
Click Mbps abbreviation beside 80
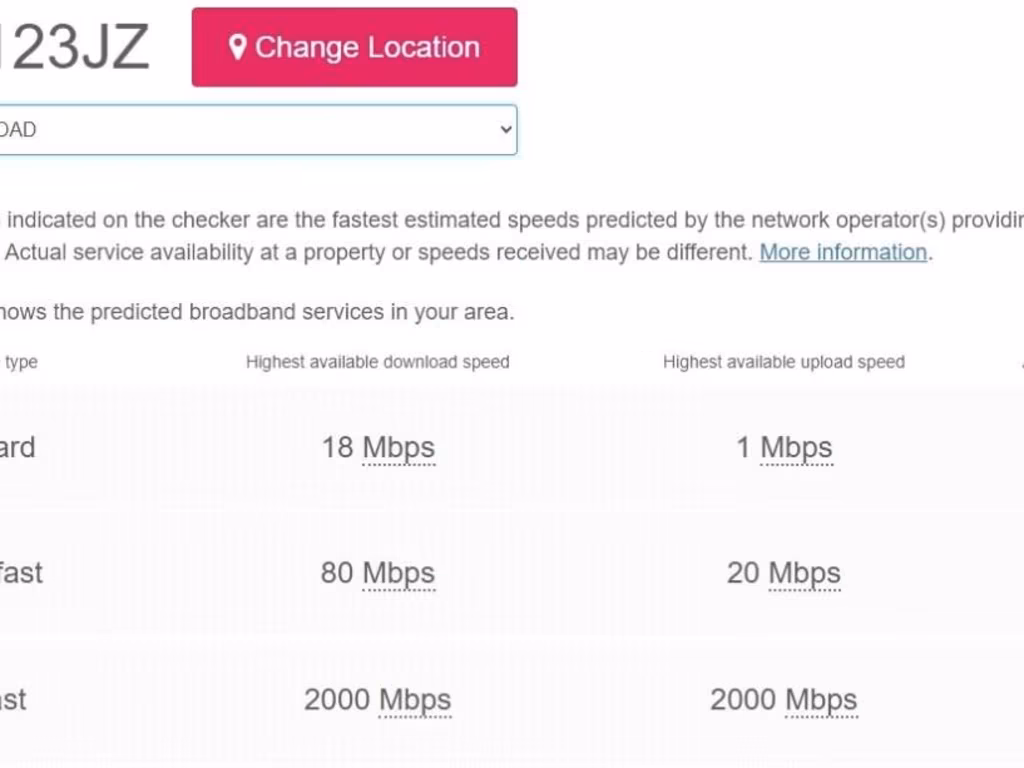[399, 573]
